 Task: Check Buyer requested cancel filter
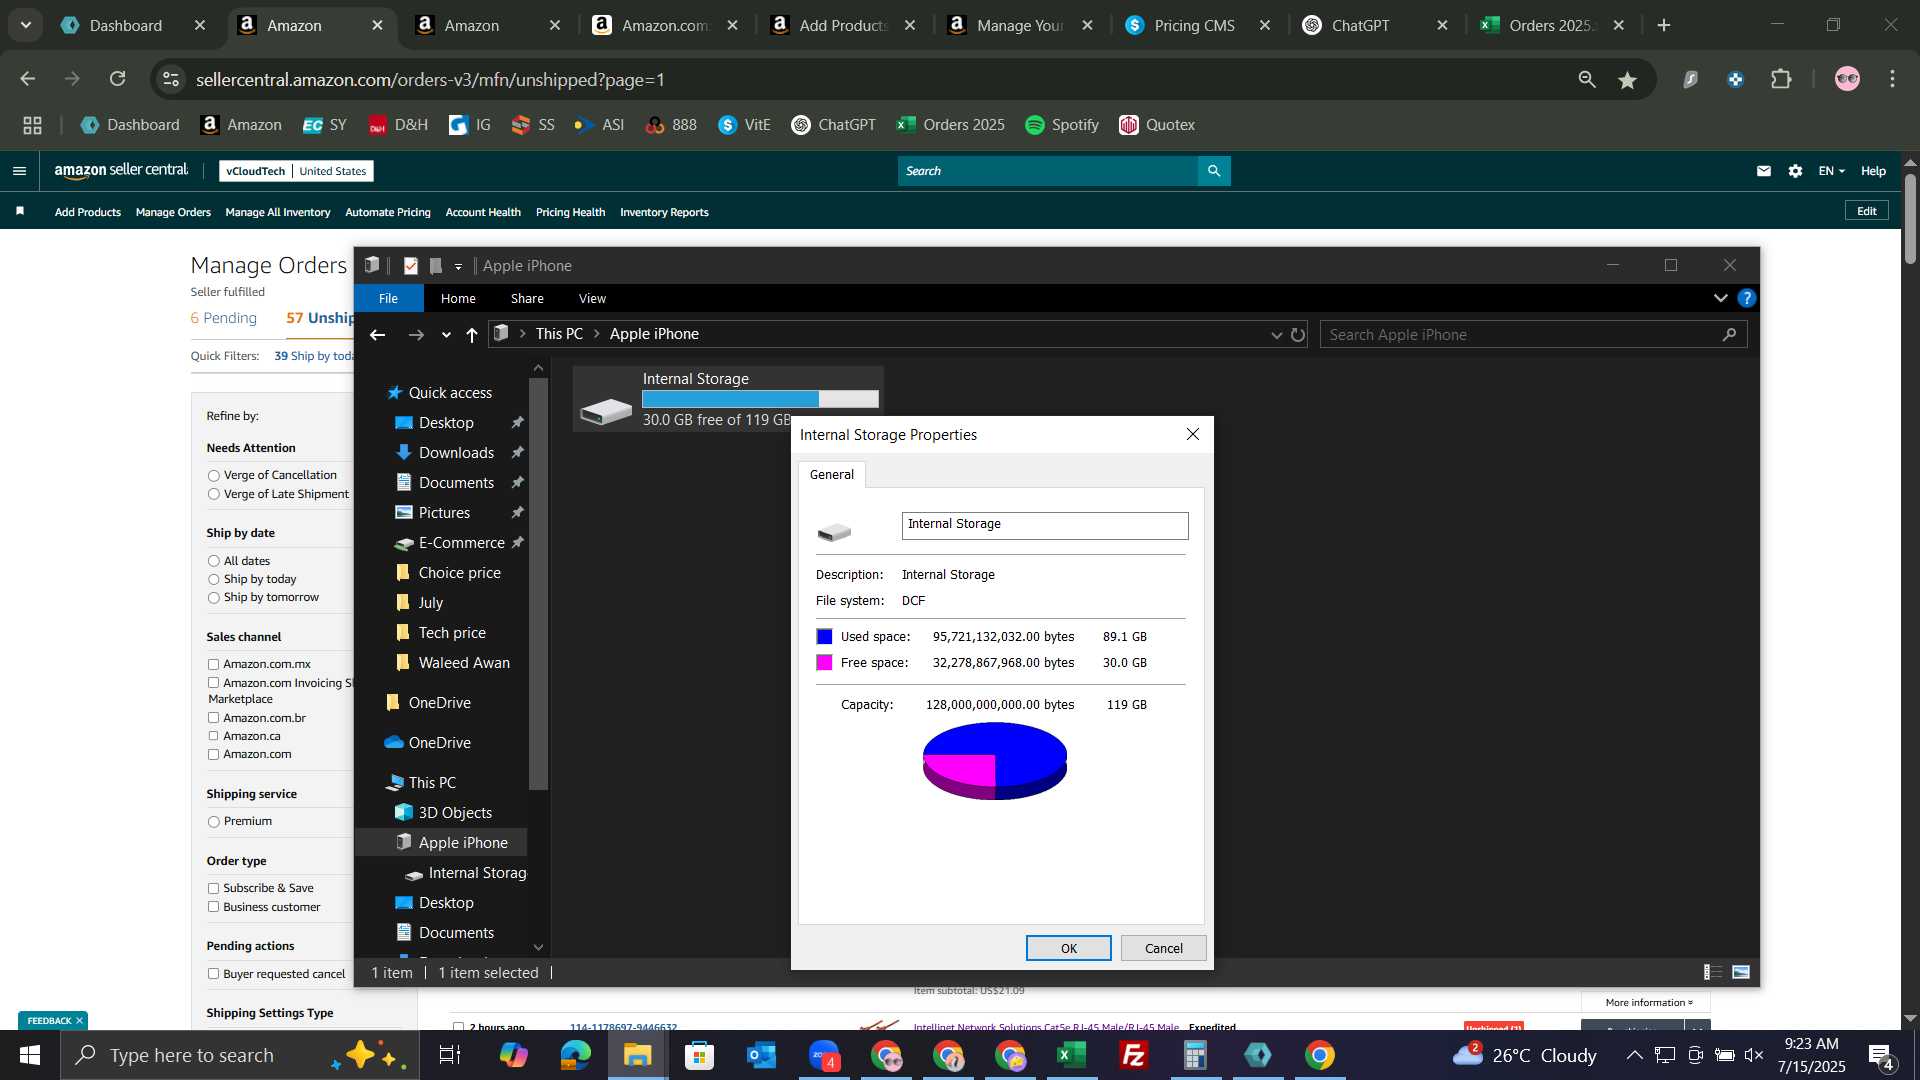coord(213,974)
